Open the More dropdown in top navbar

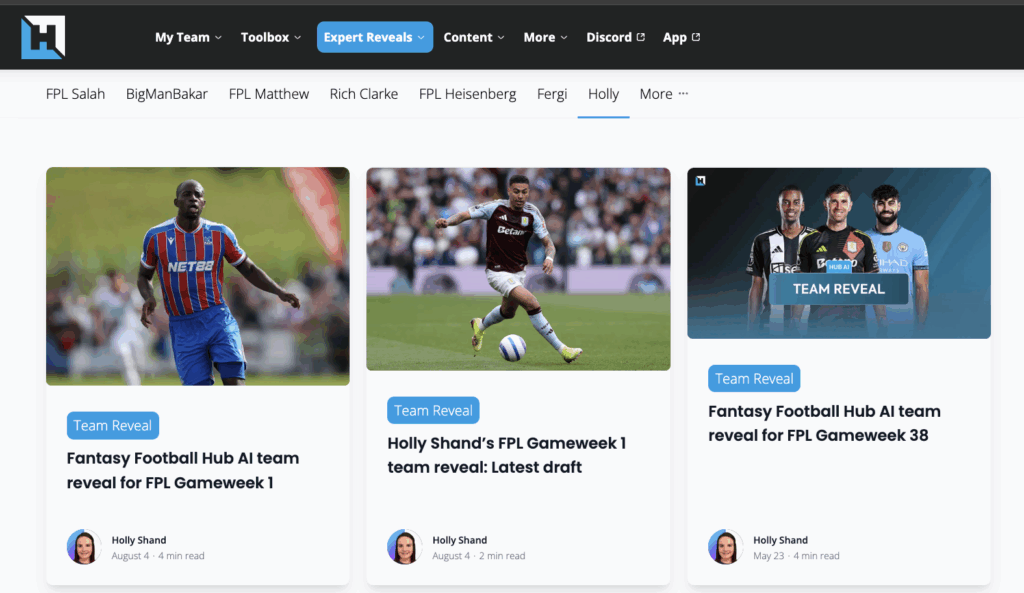(x=545, y=37)
